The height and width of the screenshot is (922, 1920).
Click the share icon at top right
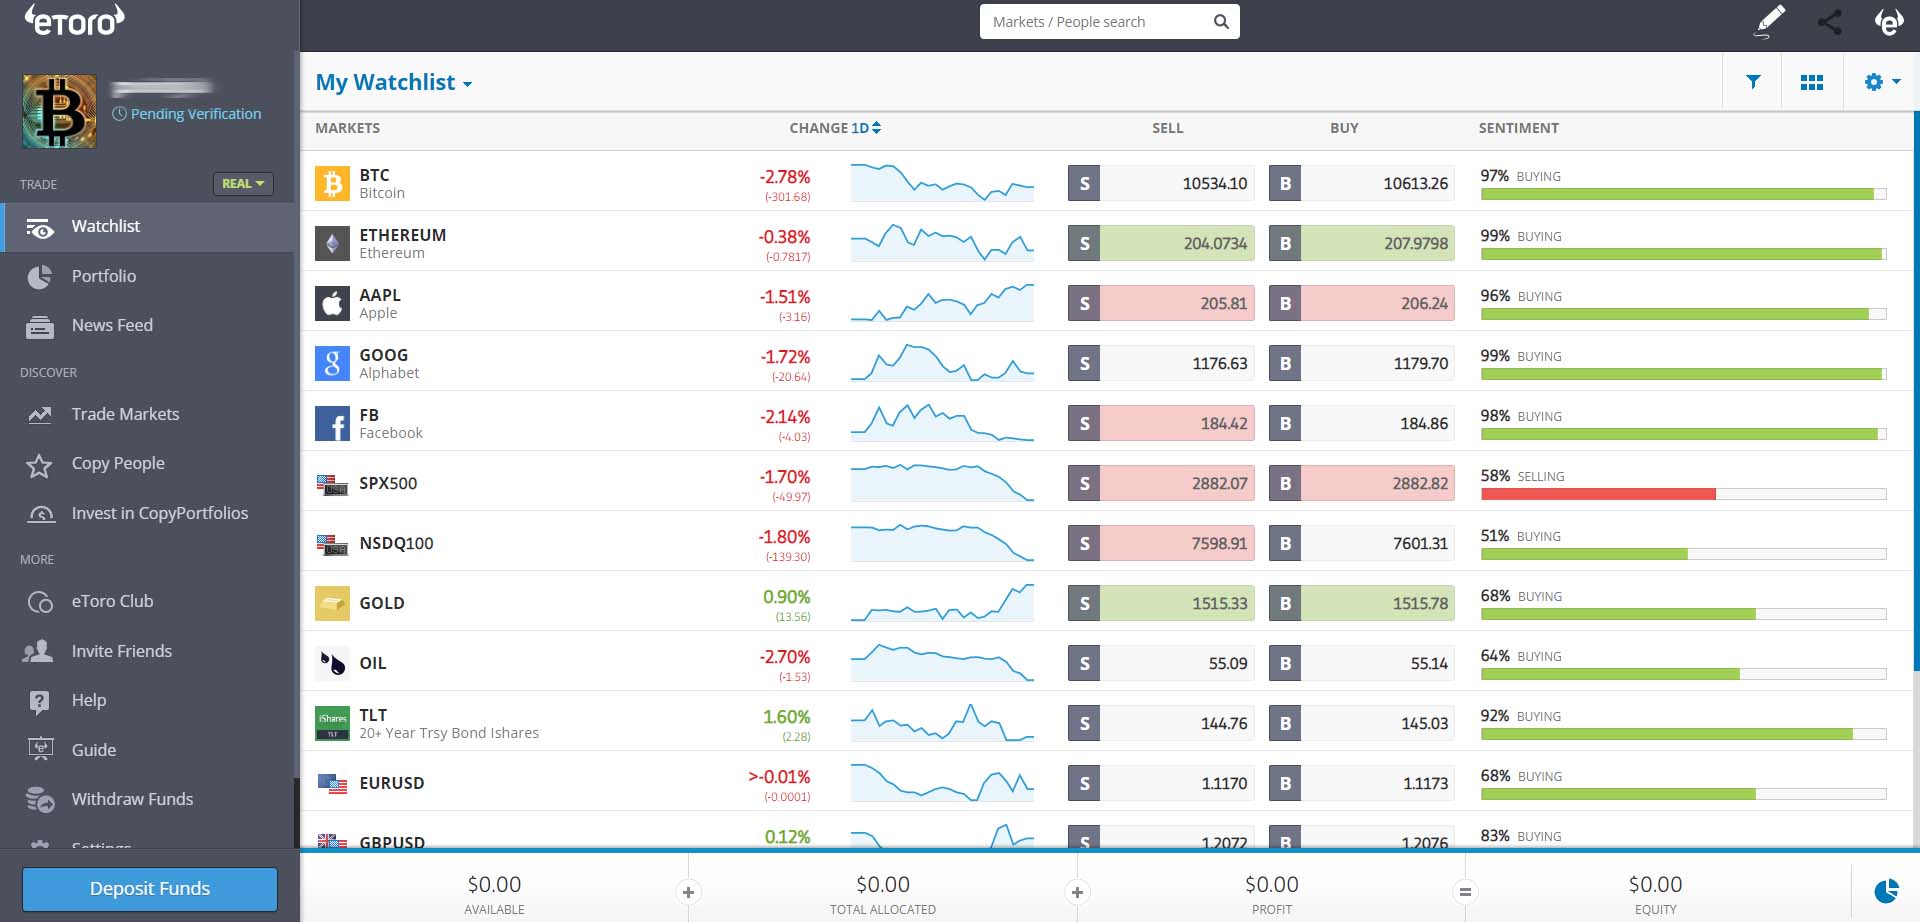tap(1830, 21)
